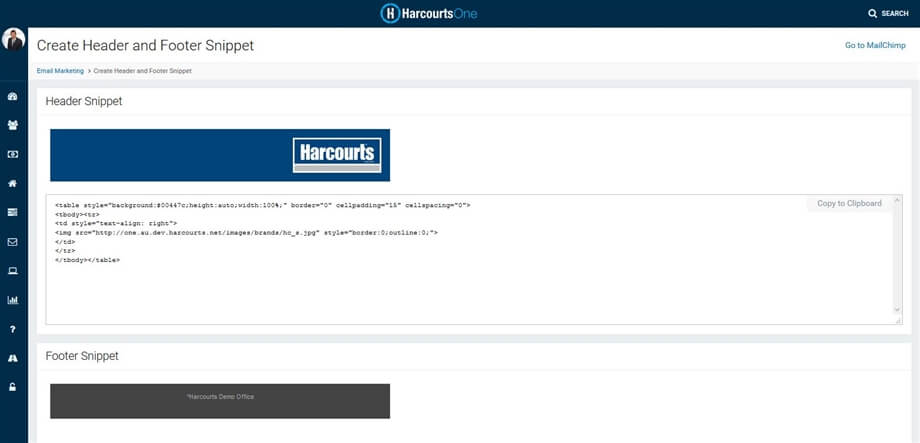920x443 pixels.
Task: Click the unlock padlock icon in sidebar
Action: click(12, 387)
